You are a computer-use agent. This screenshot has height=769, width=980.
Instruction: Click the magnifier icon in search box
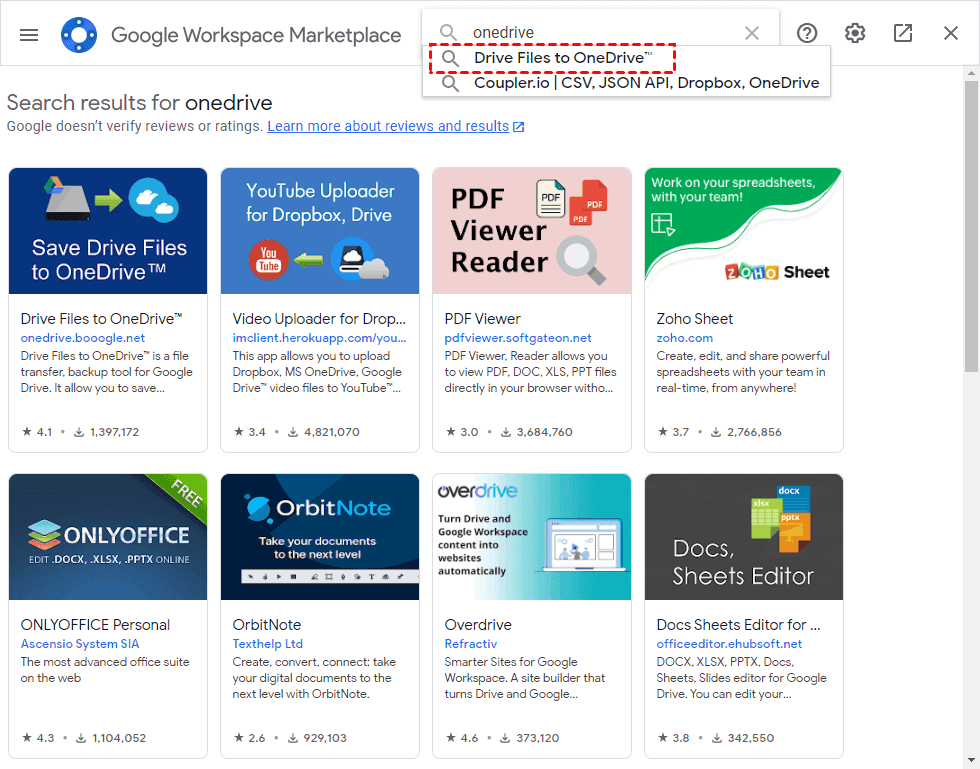(450, 33)
